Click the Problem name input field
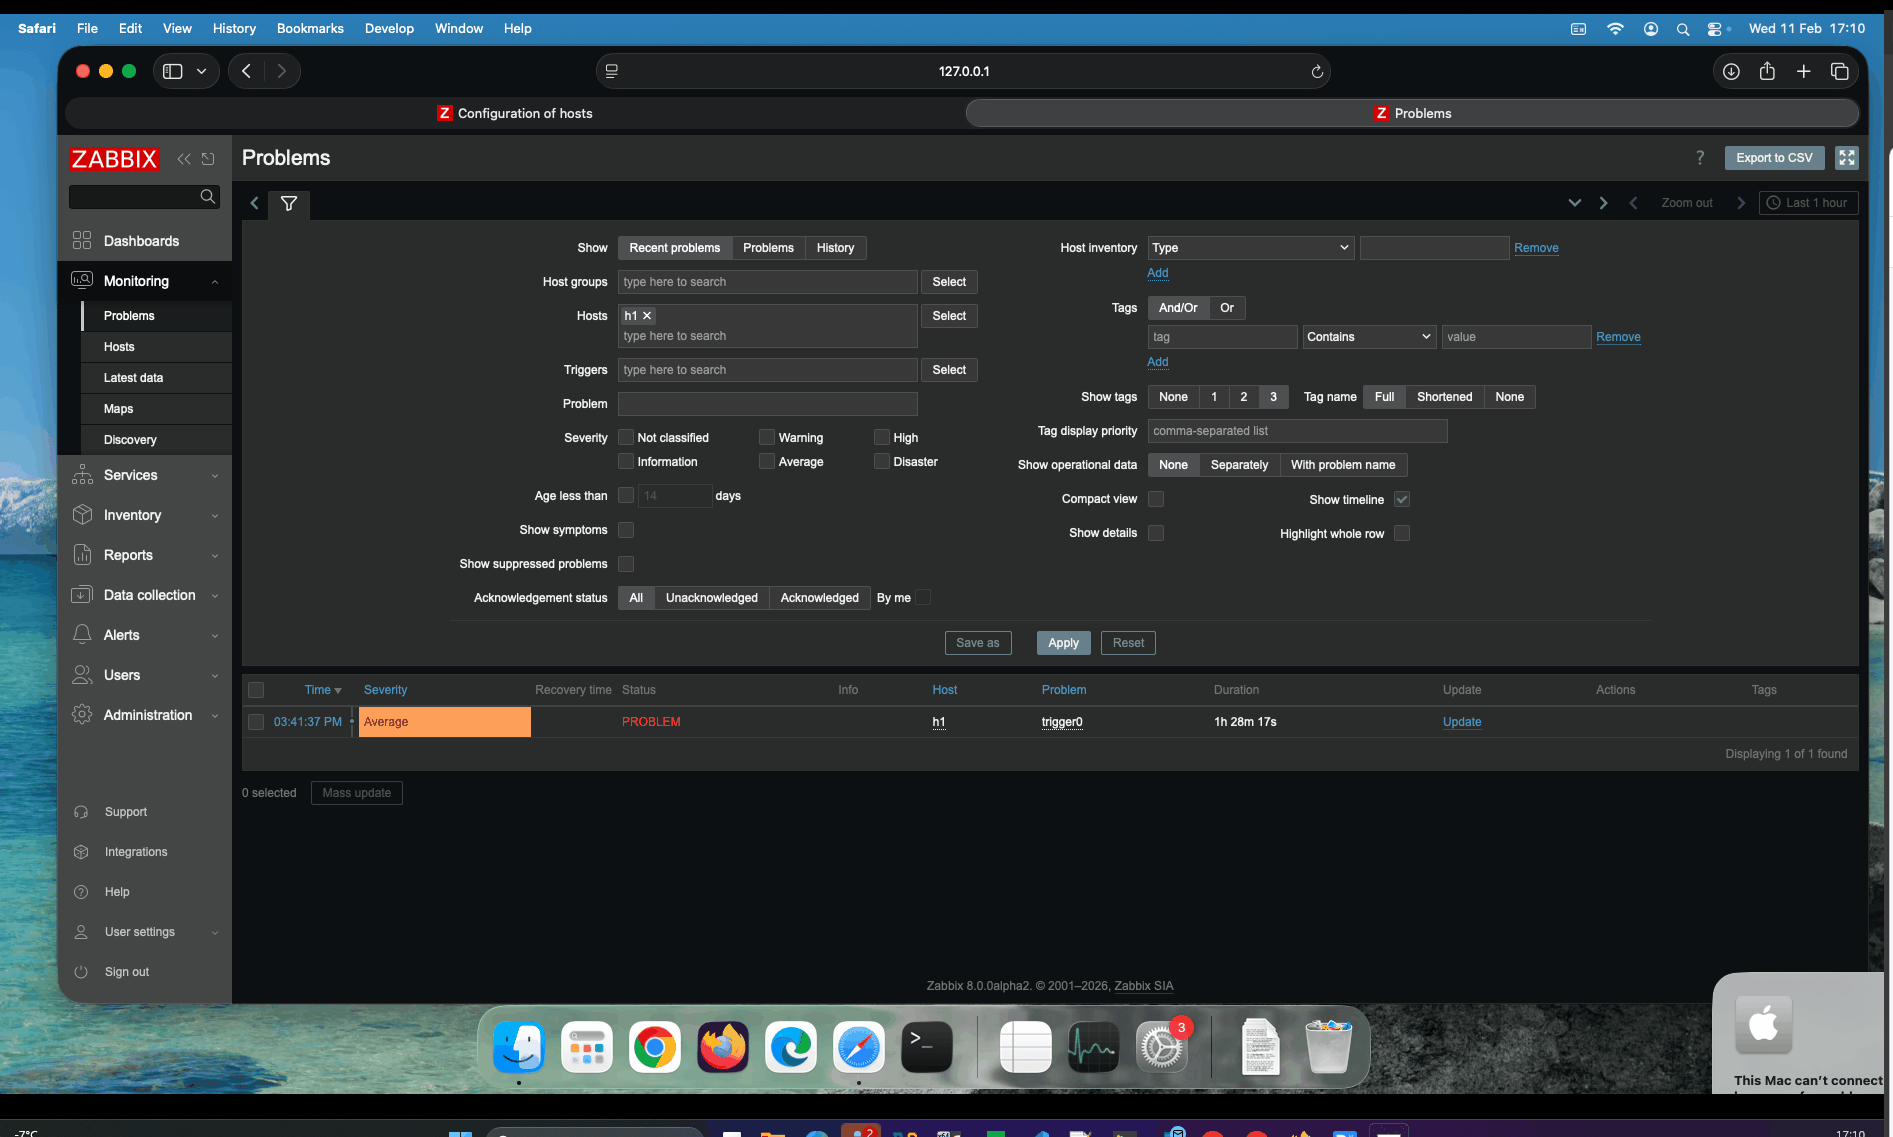1893x1137 pixels. (767, 404)
